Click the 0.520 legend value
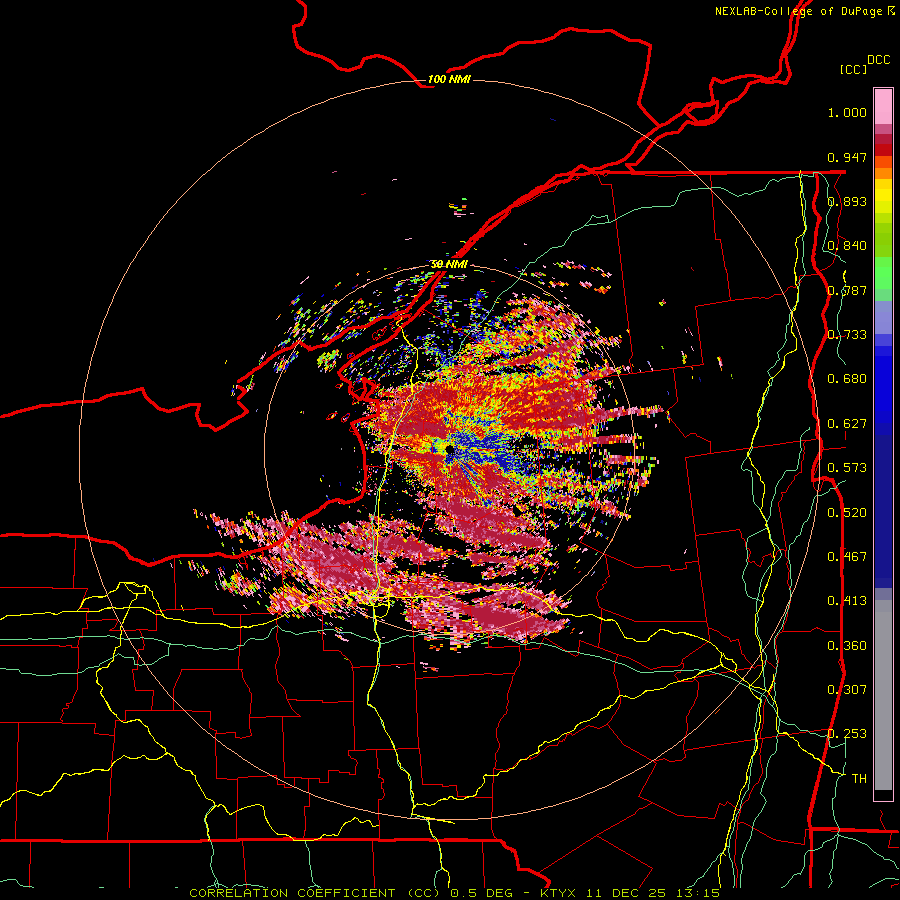 point(847,513)
